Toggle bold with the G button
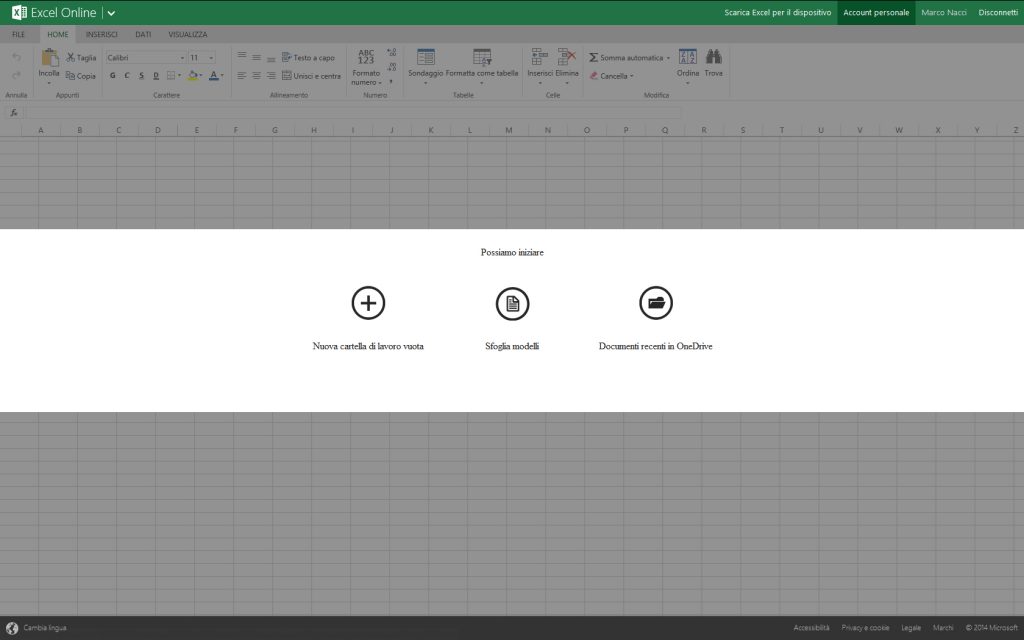 [113, 76]
